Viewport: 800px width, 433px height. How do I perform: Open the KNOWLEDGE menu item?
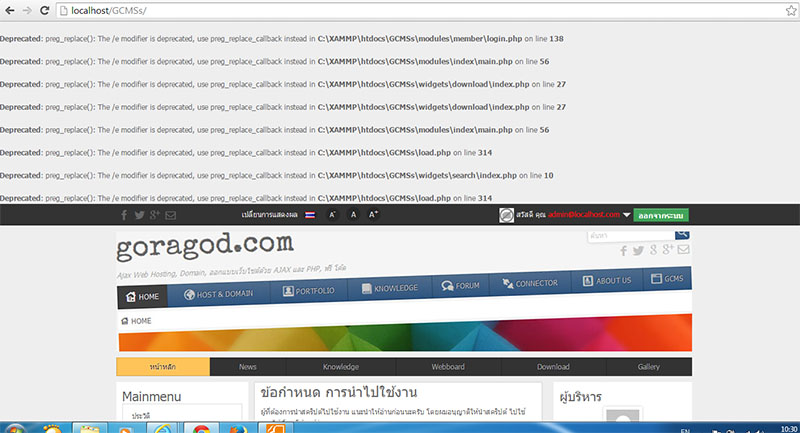tap(390, 288)
